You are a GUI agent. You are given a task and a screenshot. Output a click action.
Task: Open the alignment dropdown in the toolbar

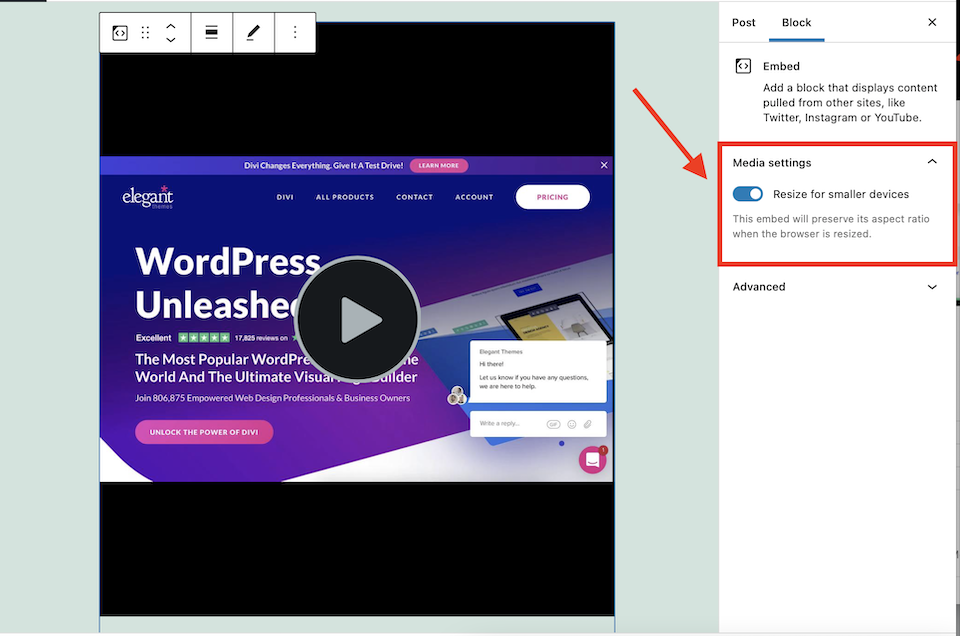coord(211,32)
